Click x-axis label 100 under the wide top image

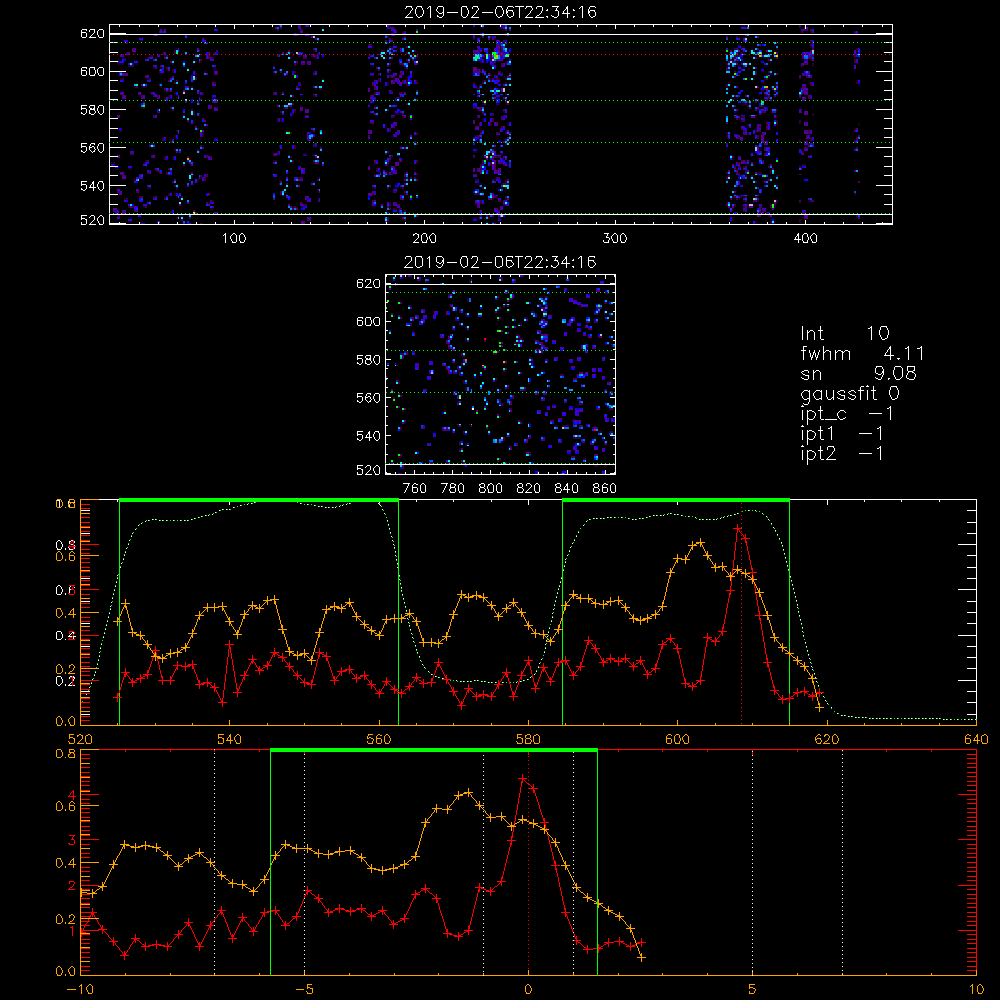click(234, 239)
